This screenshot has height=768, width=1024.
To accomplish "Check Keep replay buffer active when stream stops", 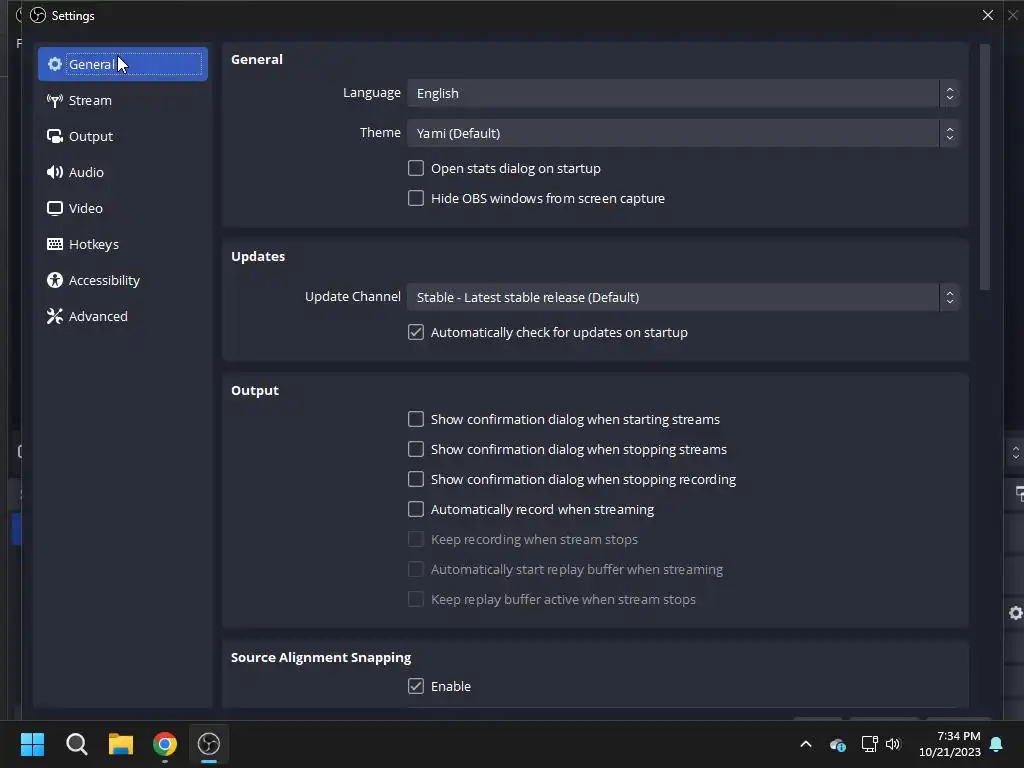I will pos(416,600).
